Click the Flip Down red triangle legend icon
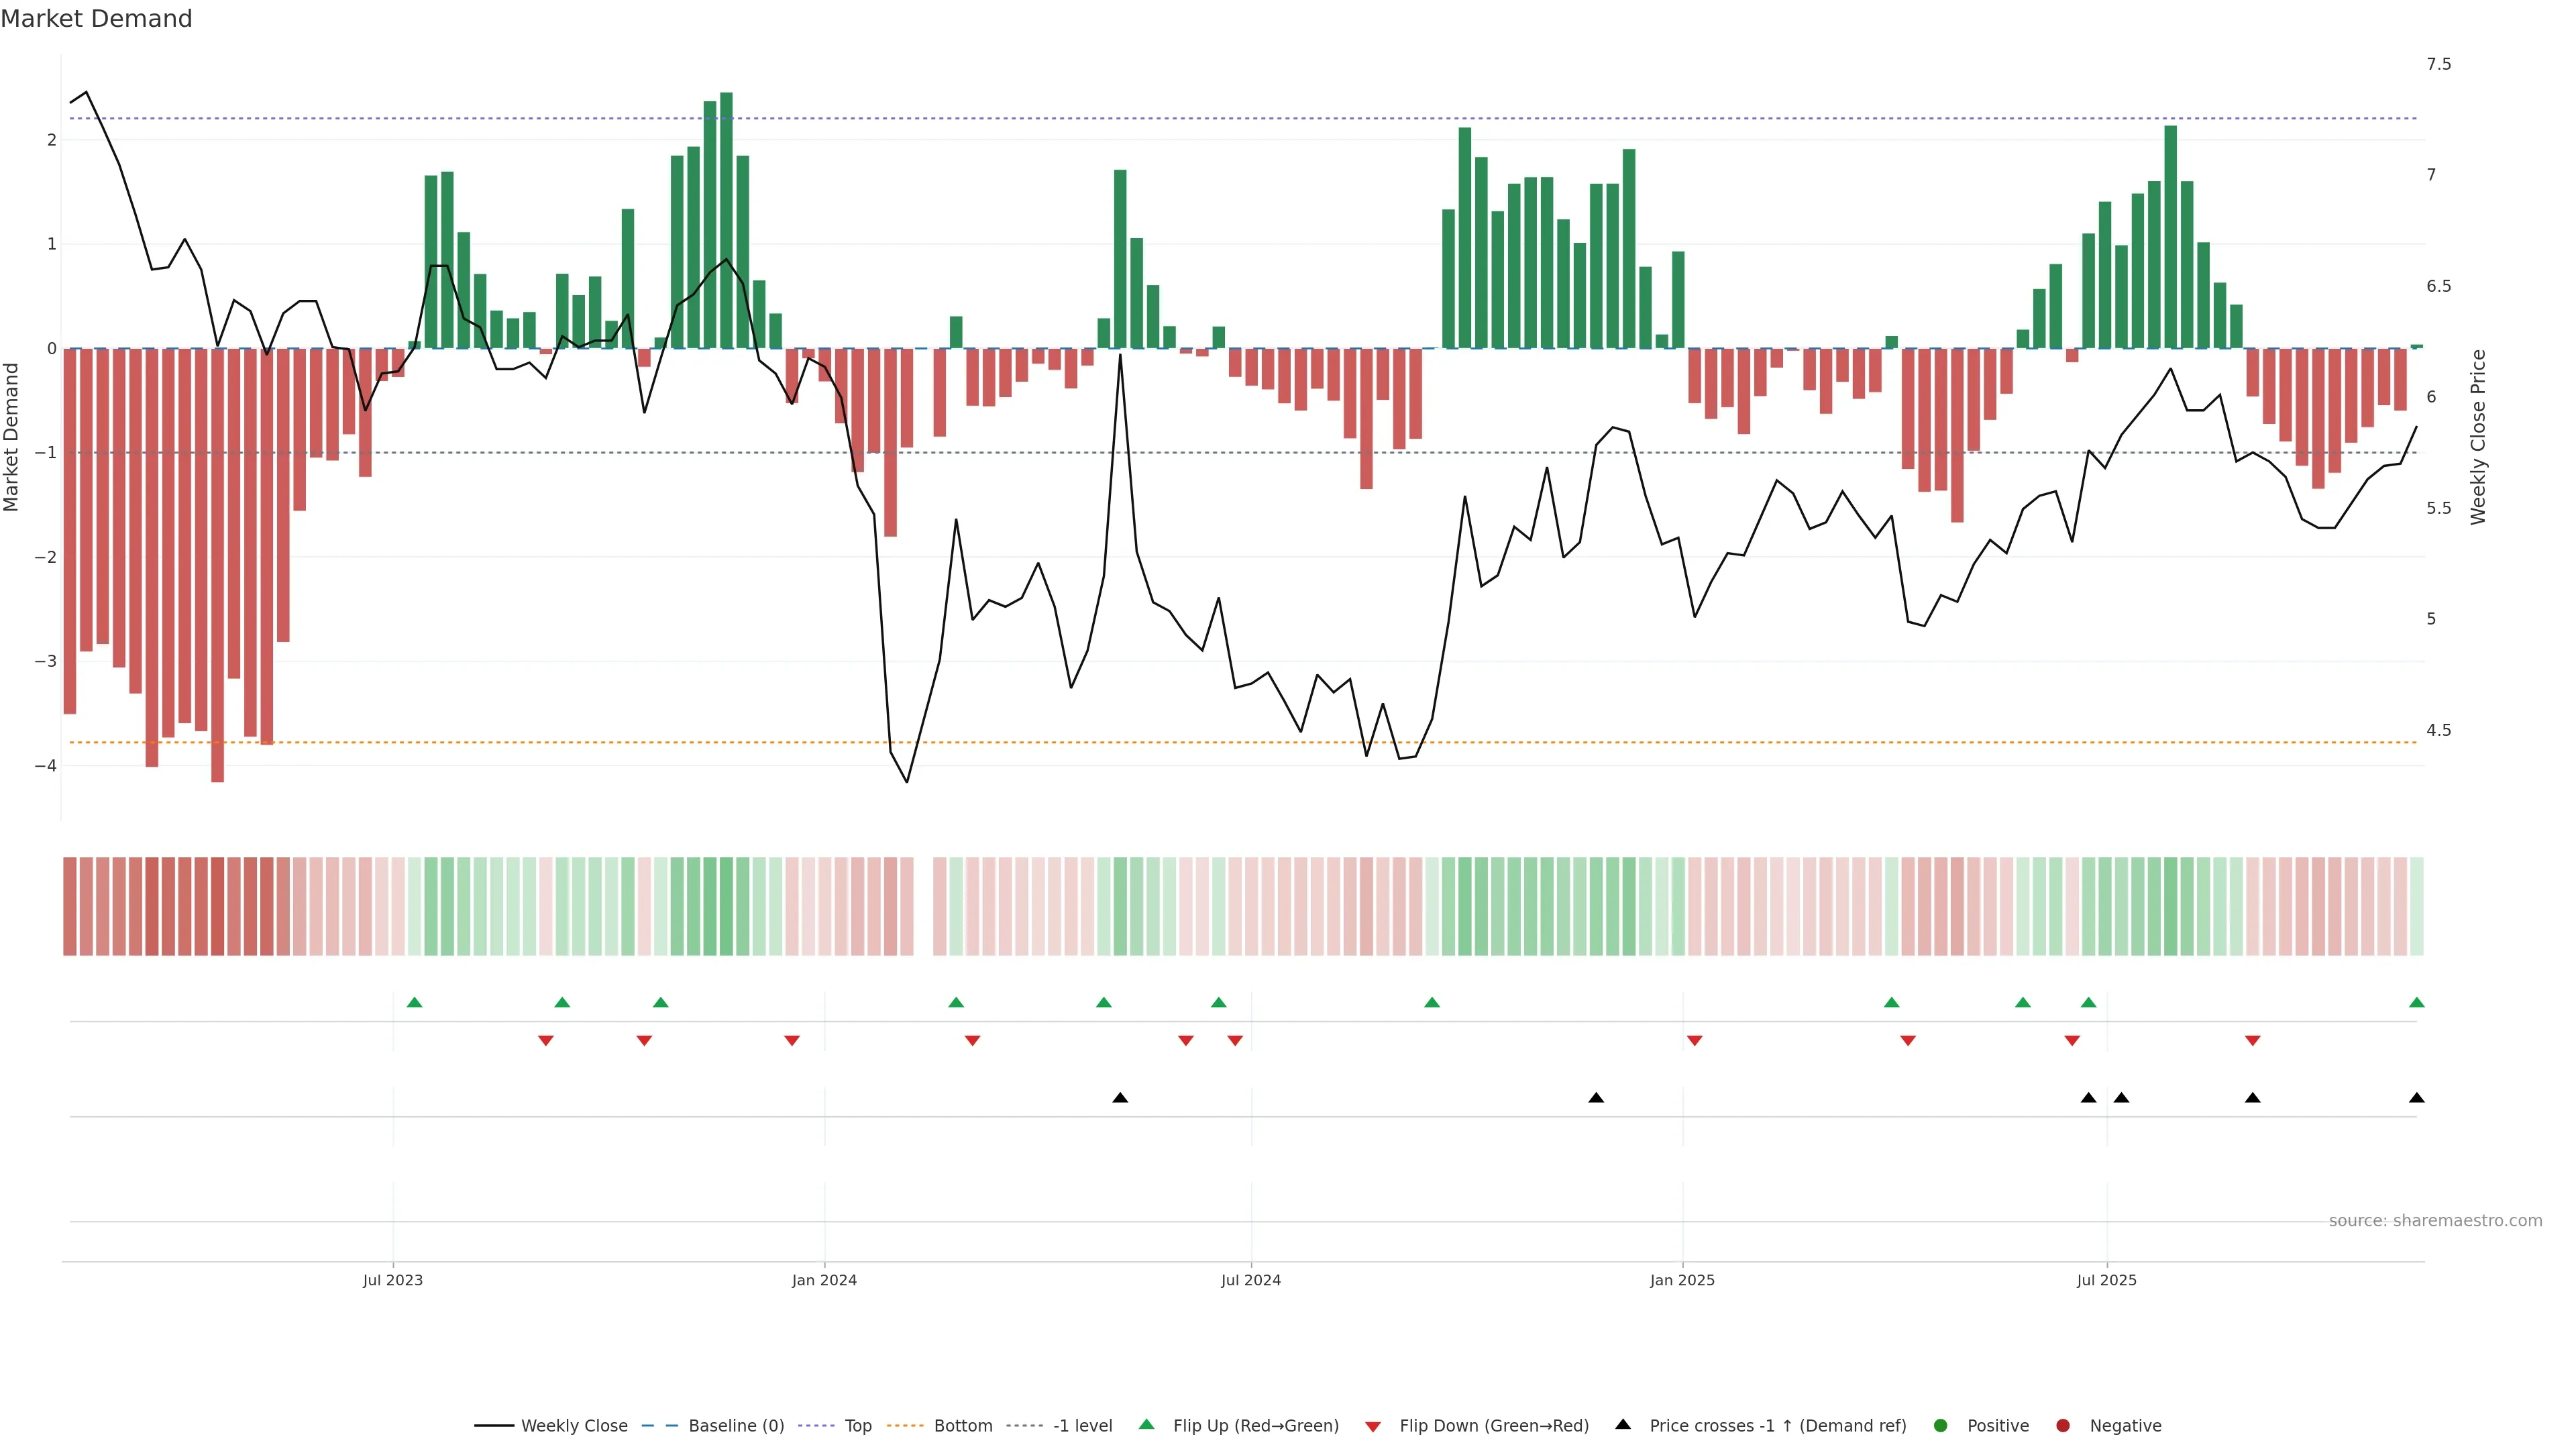Image resolution: width=2576 pixels, height=1449 pixels. tap(1373, 1427)
